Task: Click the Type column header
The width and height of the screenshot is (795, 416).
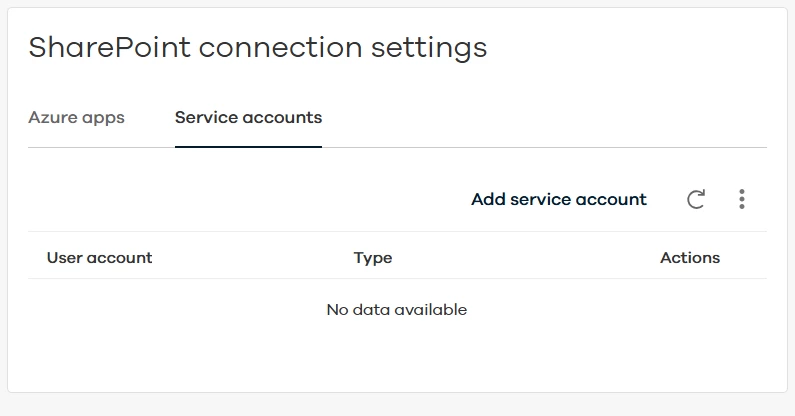Action: (373, 258)
